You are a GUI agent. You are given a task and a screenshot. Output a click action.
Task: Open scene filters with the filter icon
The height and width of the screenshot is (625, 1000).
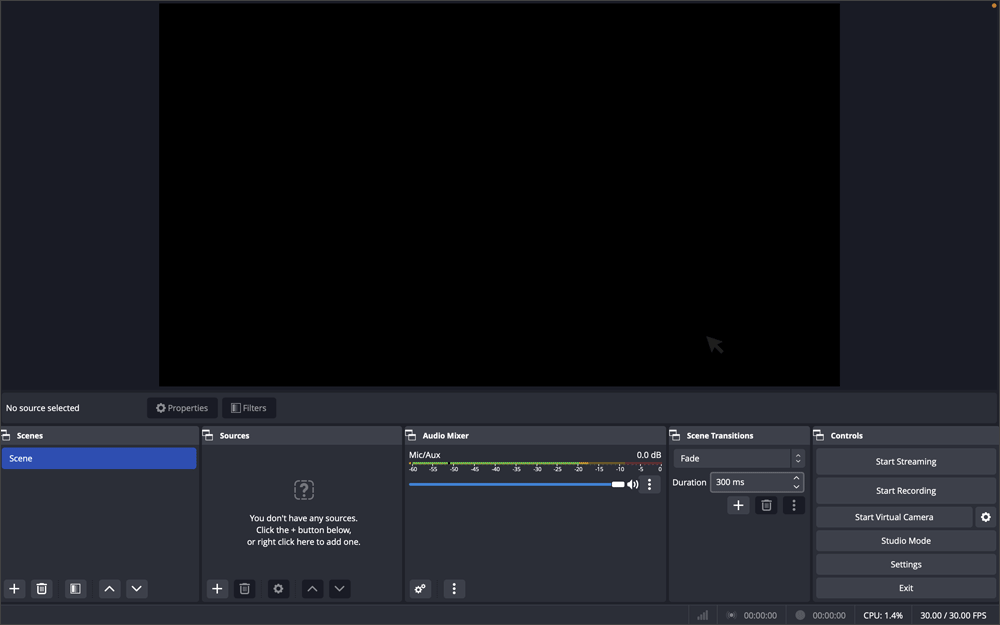pyautogui.click(x=74, y=589)
